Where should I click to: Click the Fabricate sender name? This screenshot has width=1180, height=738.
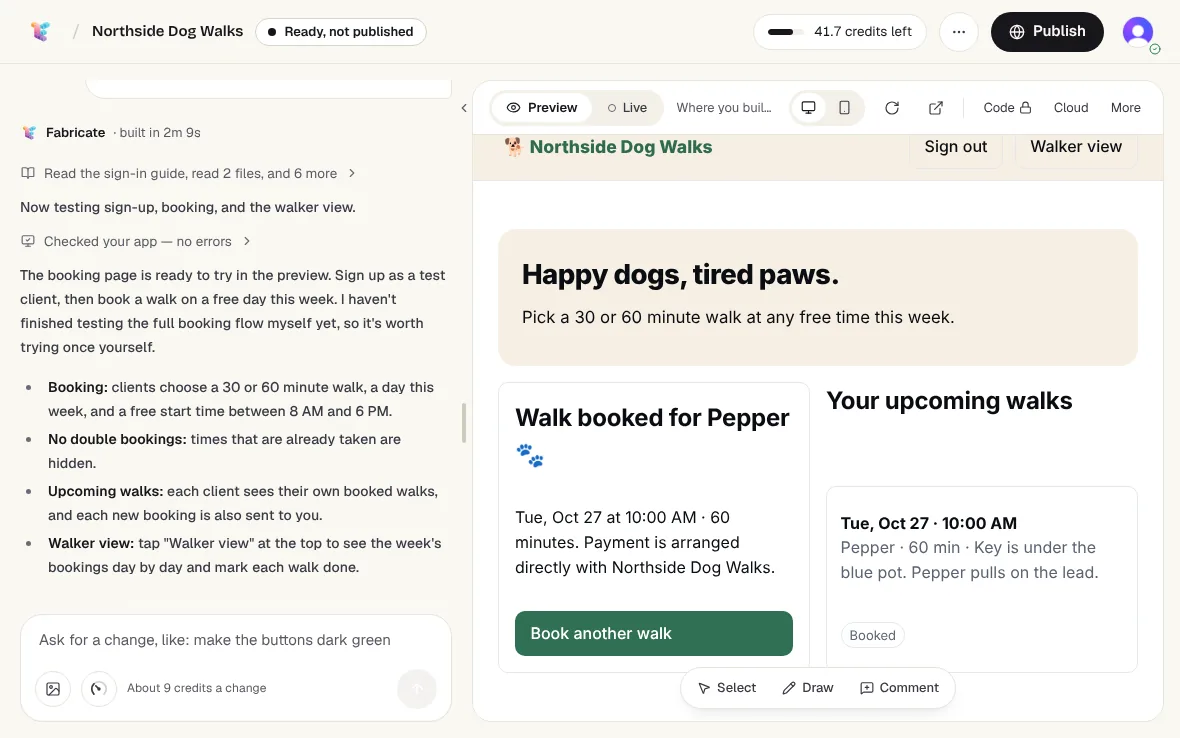click(x=75, y=132)
